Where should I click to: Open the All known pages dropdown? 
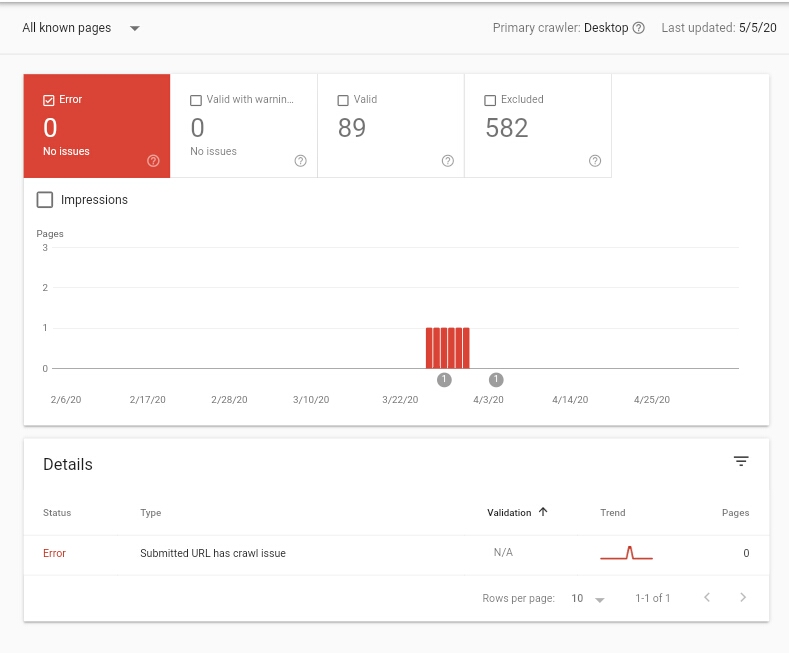pyautogui.click(x=81, y=28)
